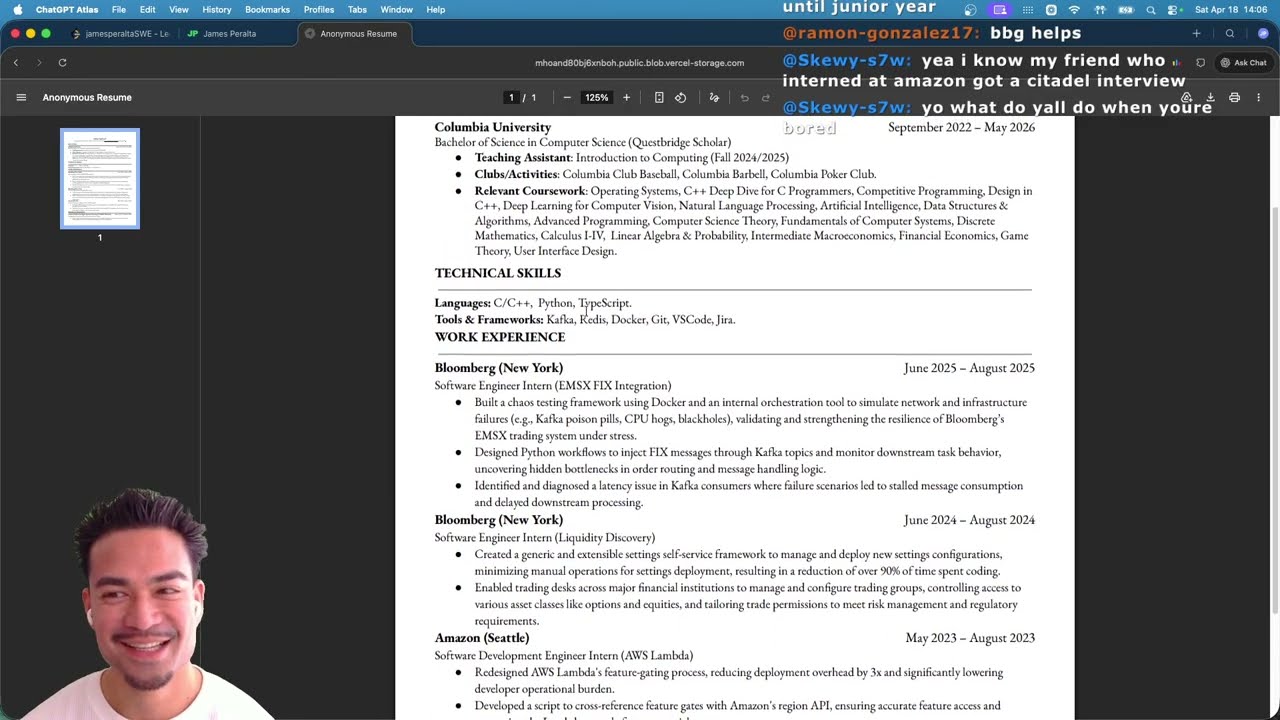
Task: Click the 'Relevant Coursework' bullet label
Action: click(x=530, y=191)
